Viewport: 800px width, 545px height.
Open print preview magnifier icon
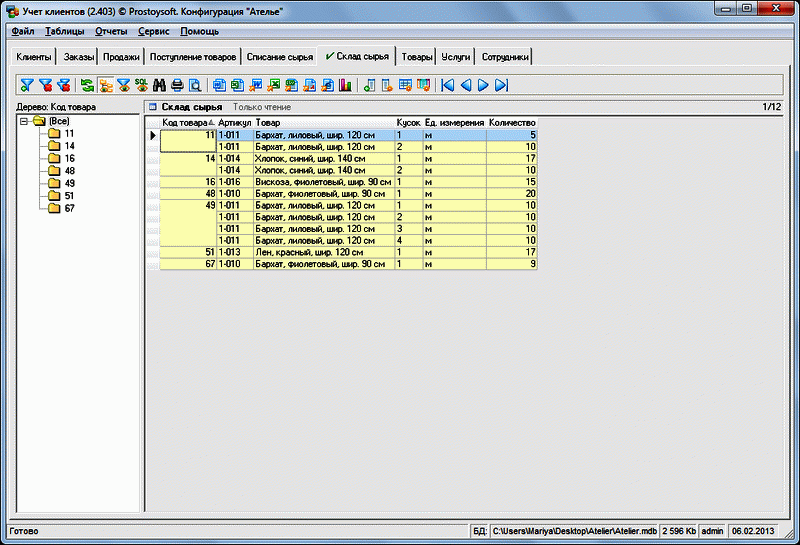[x=196, y=85]
